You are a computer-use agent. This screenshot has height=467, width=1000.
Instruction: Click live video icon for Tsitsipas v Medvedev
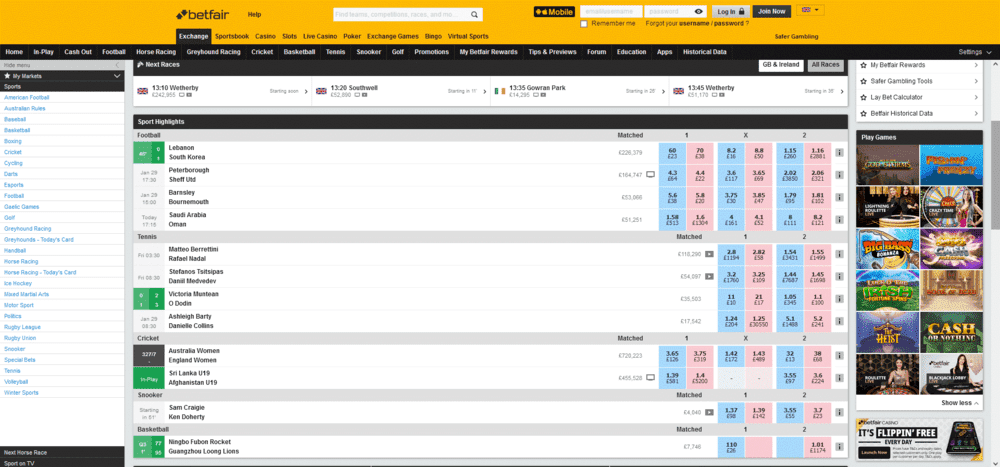tap(709, 276)
